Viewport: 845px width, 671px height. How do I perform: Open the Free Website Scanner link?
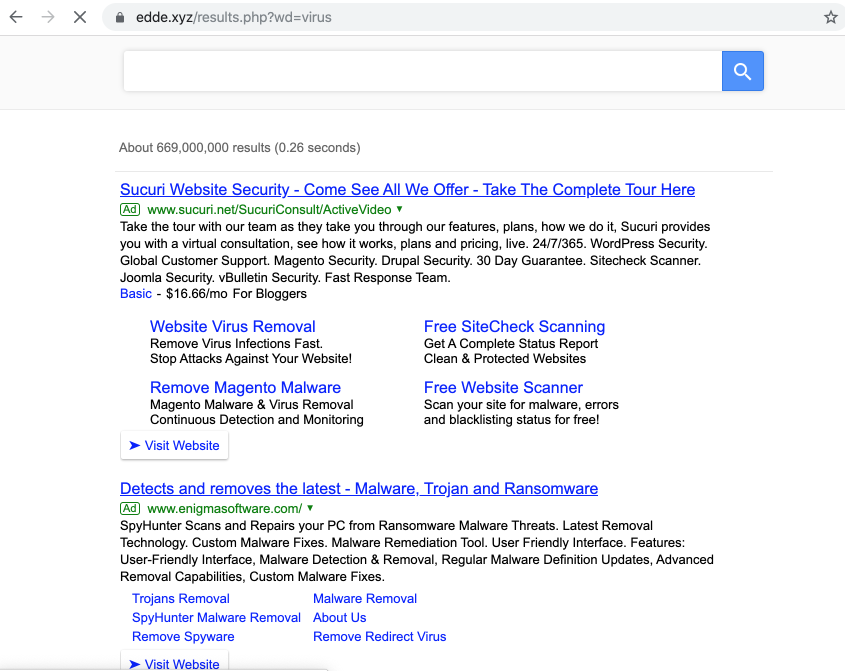pos(503,388)
